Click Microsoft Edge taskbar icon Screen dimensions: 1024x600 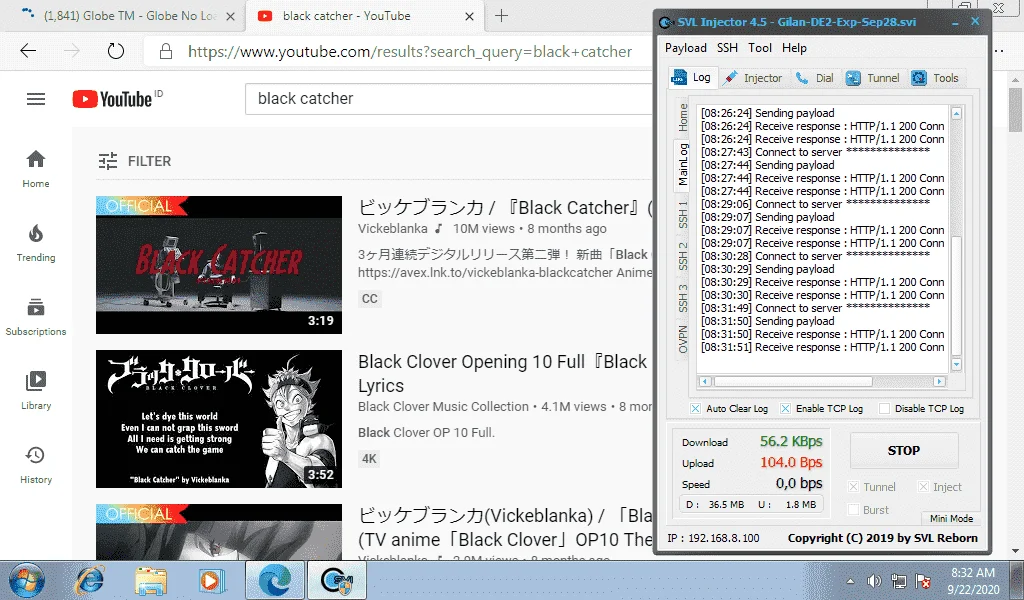pyautogui.click(x=274, y=580)
